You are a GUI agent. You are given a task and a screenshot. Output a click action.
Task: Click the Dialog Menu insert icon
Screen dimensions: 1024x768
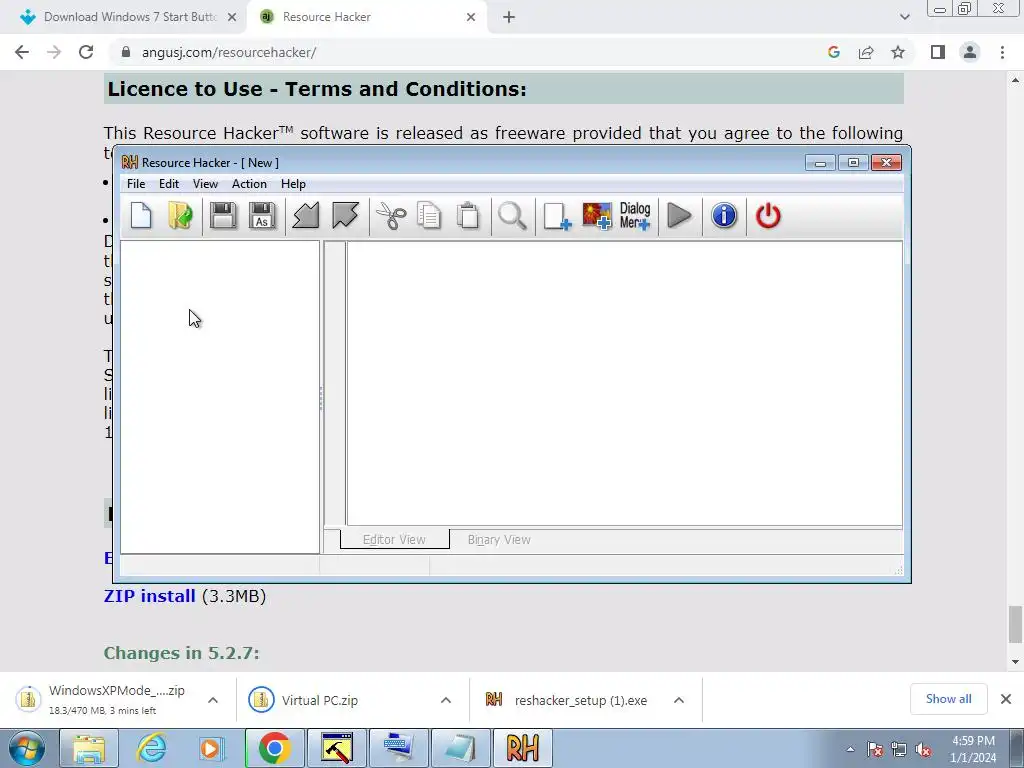(635, 216)
